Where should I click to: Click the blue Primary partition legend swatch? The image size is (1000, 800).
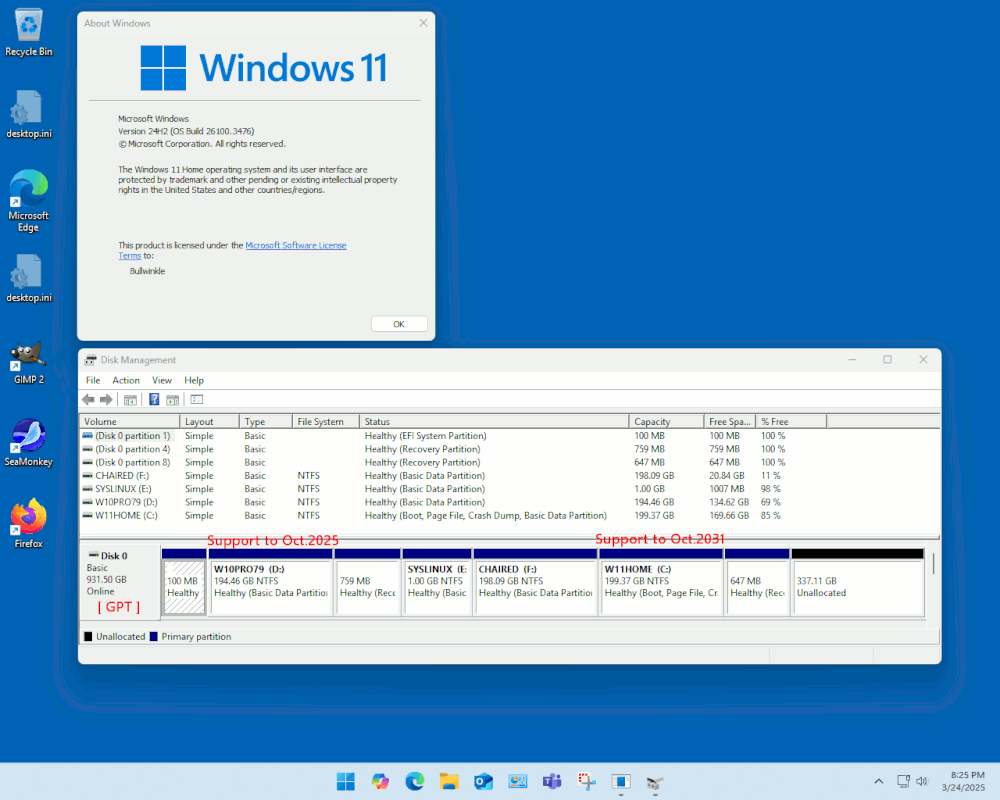click(x=154, y=636)
